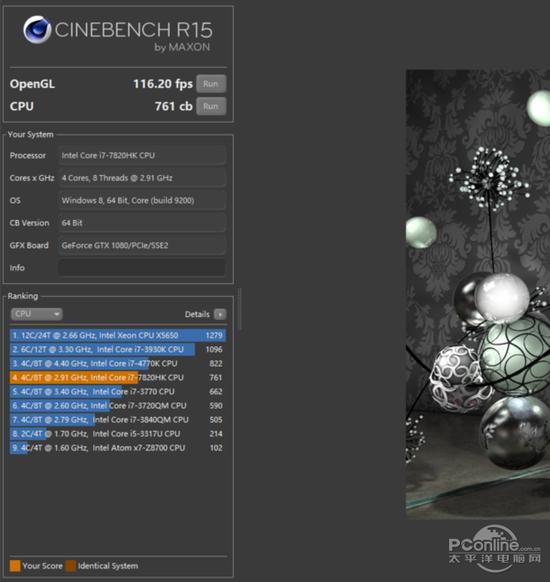
Task: Click the Identical System color swatch
Action: pos(71,566)
